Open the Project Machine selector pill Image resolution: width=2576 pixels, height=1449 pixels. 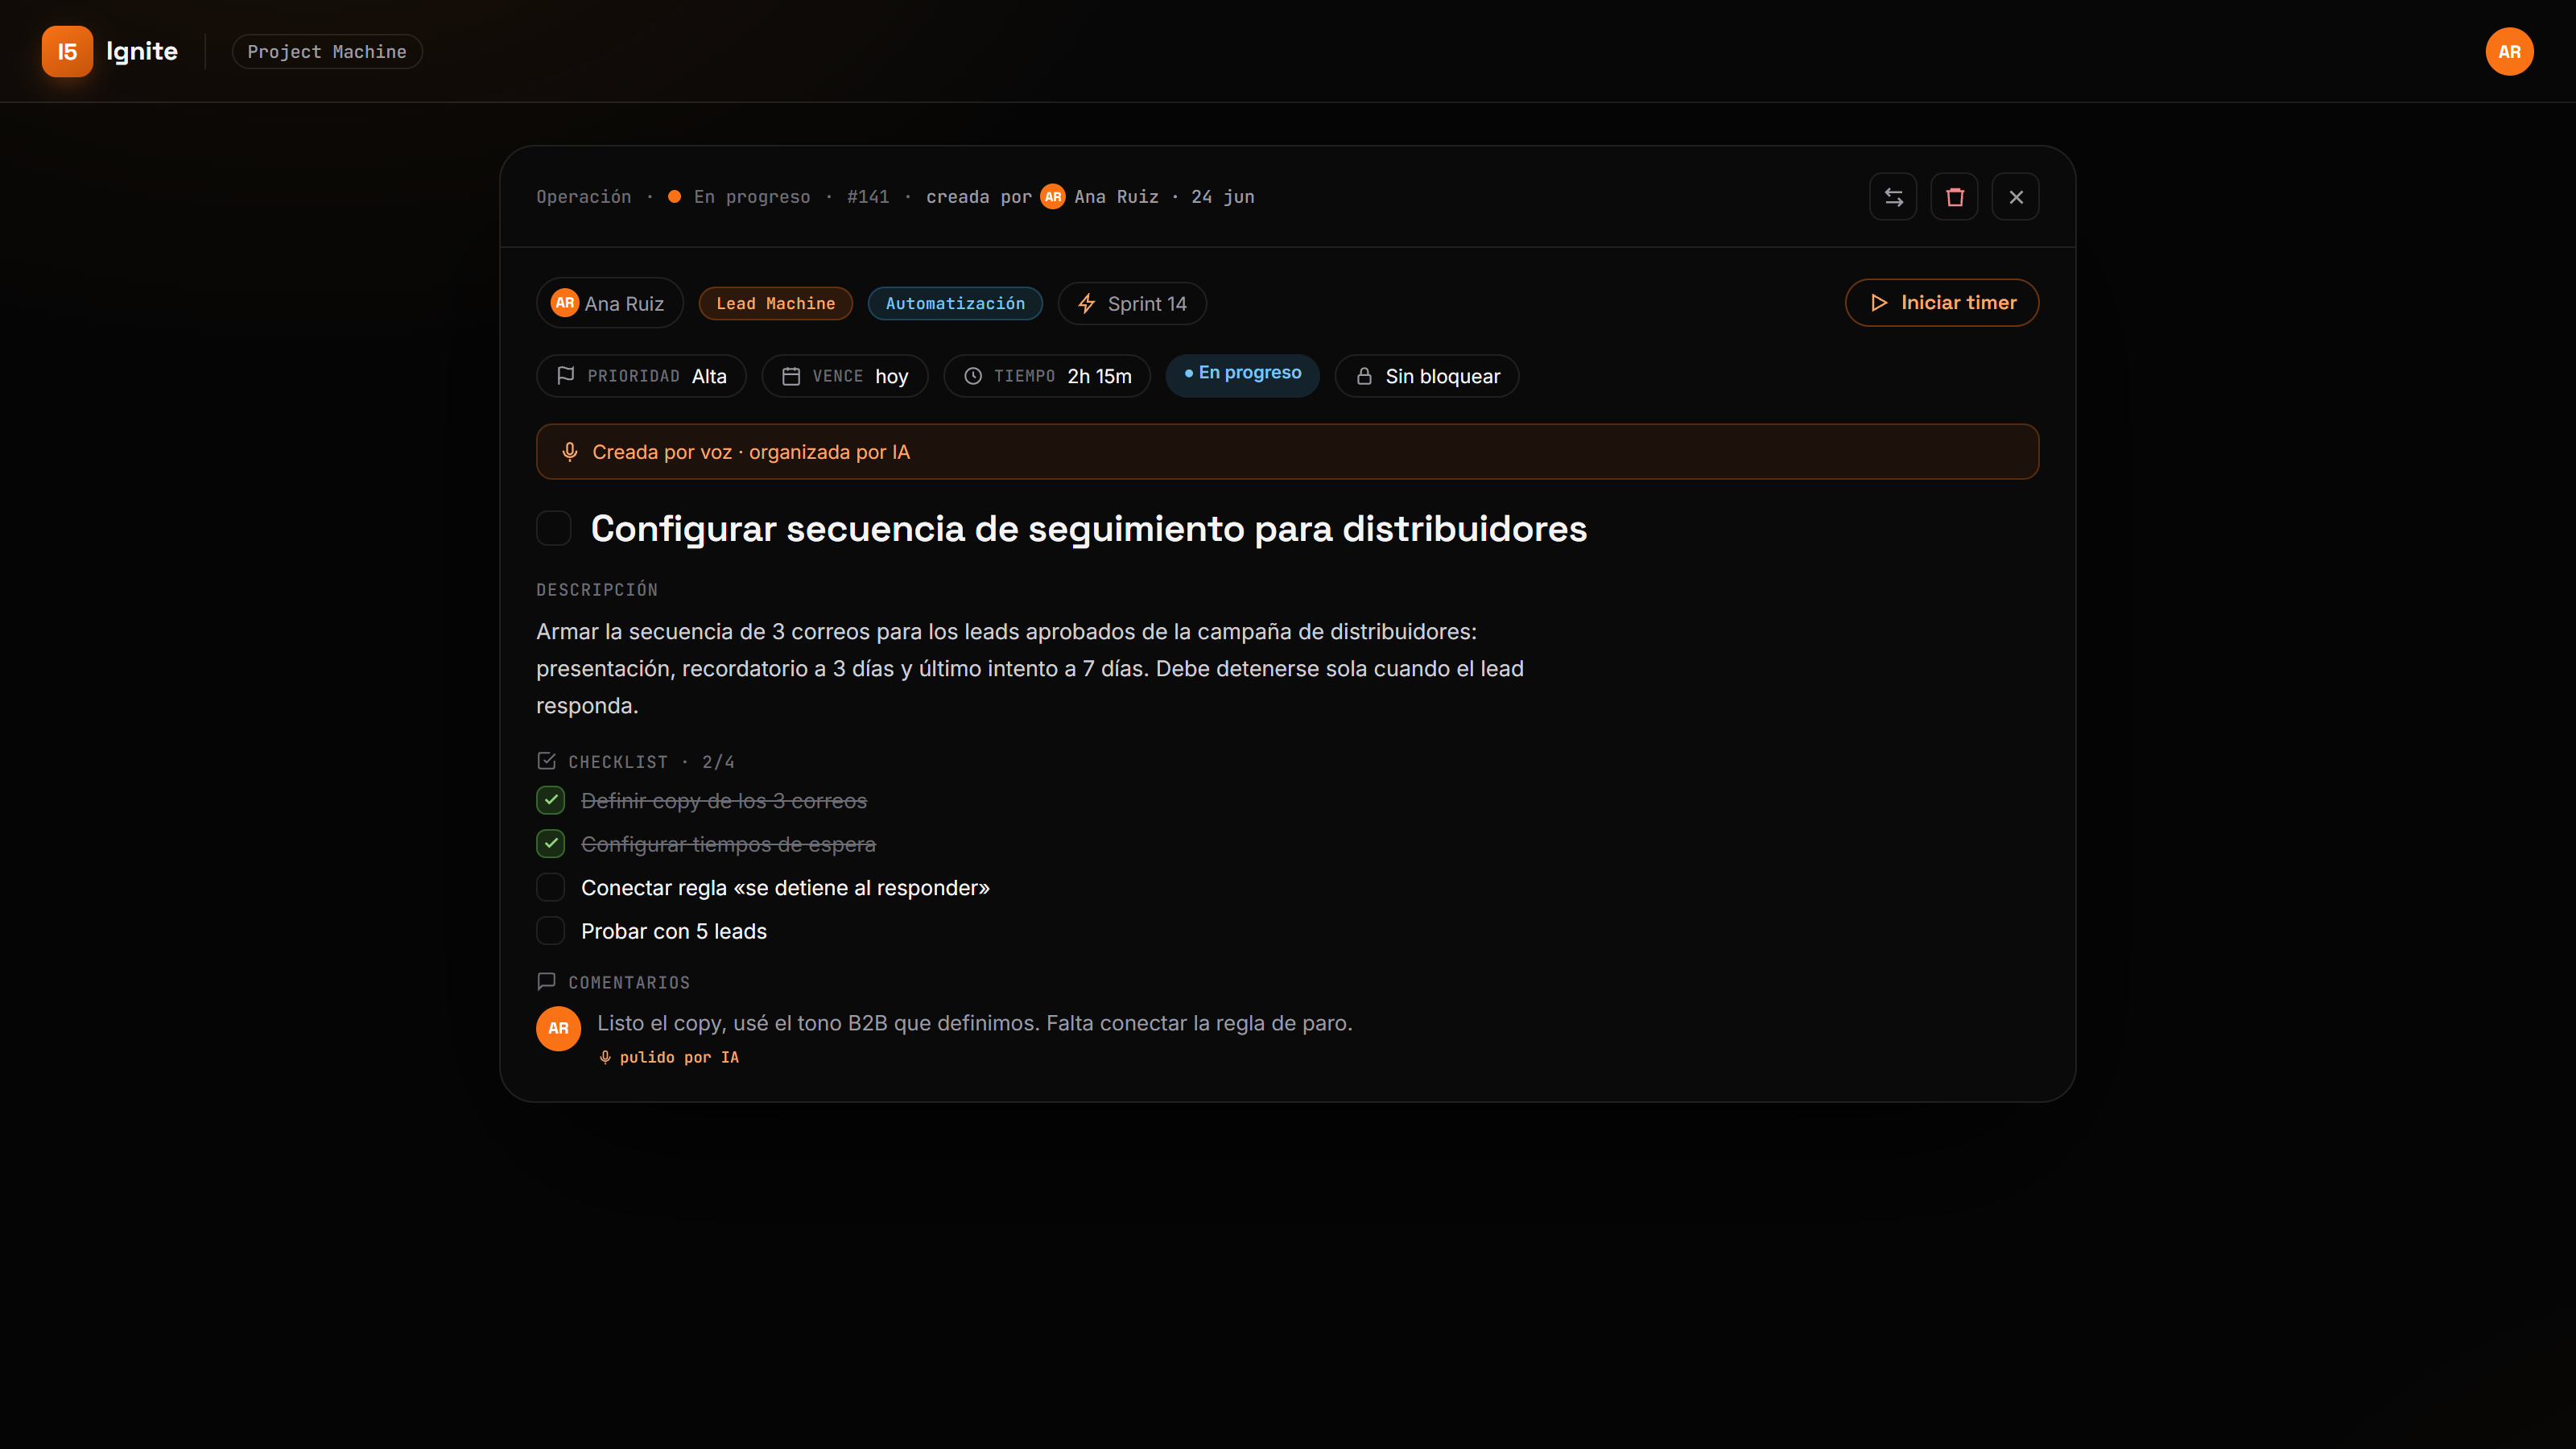coord(327,52)
